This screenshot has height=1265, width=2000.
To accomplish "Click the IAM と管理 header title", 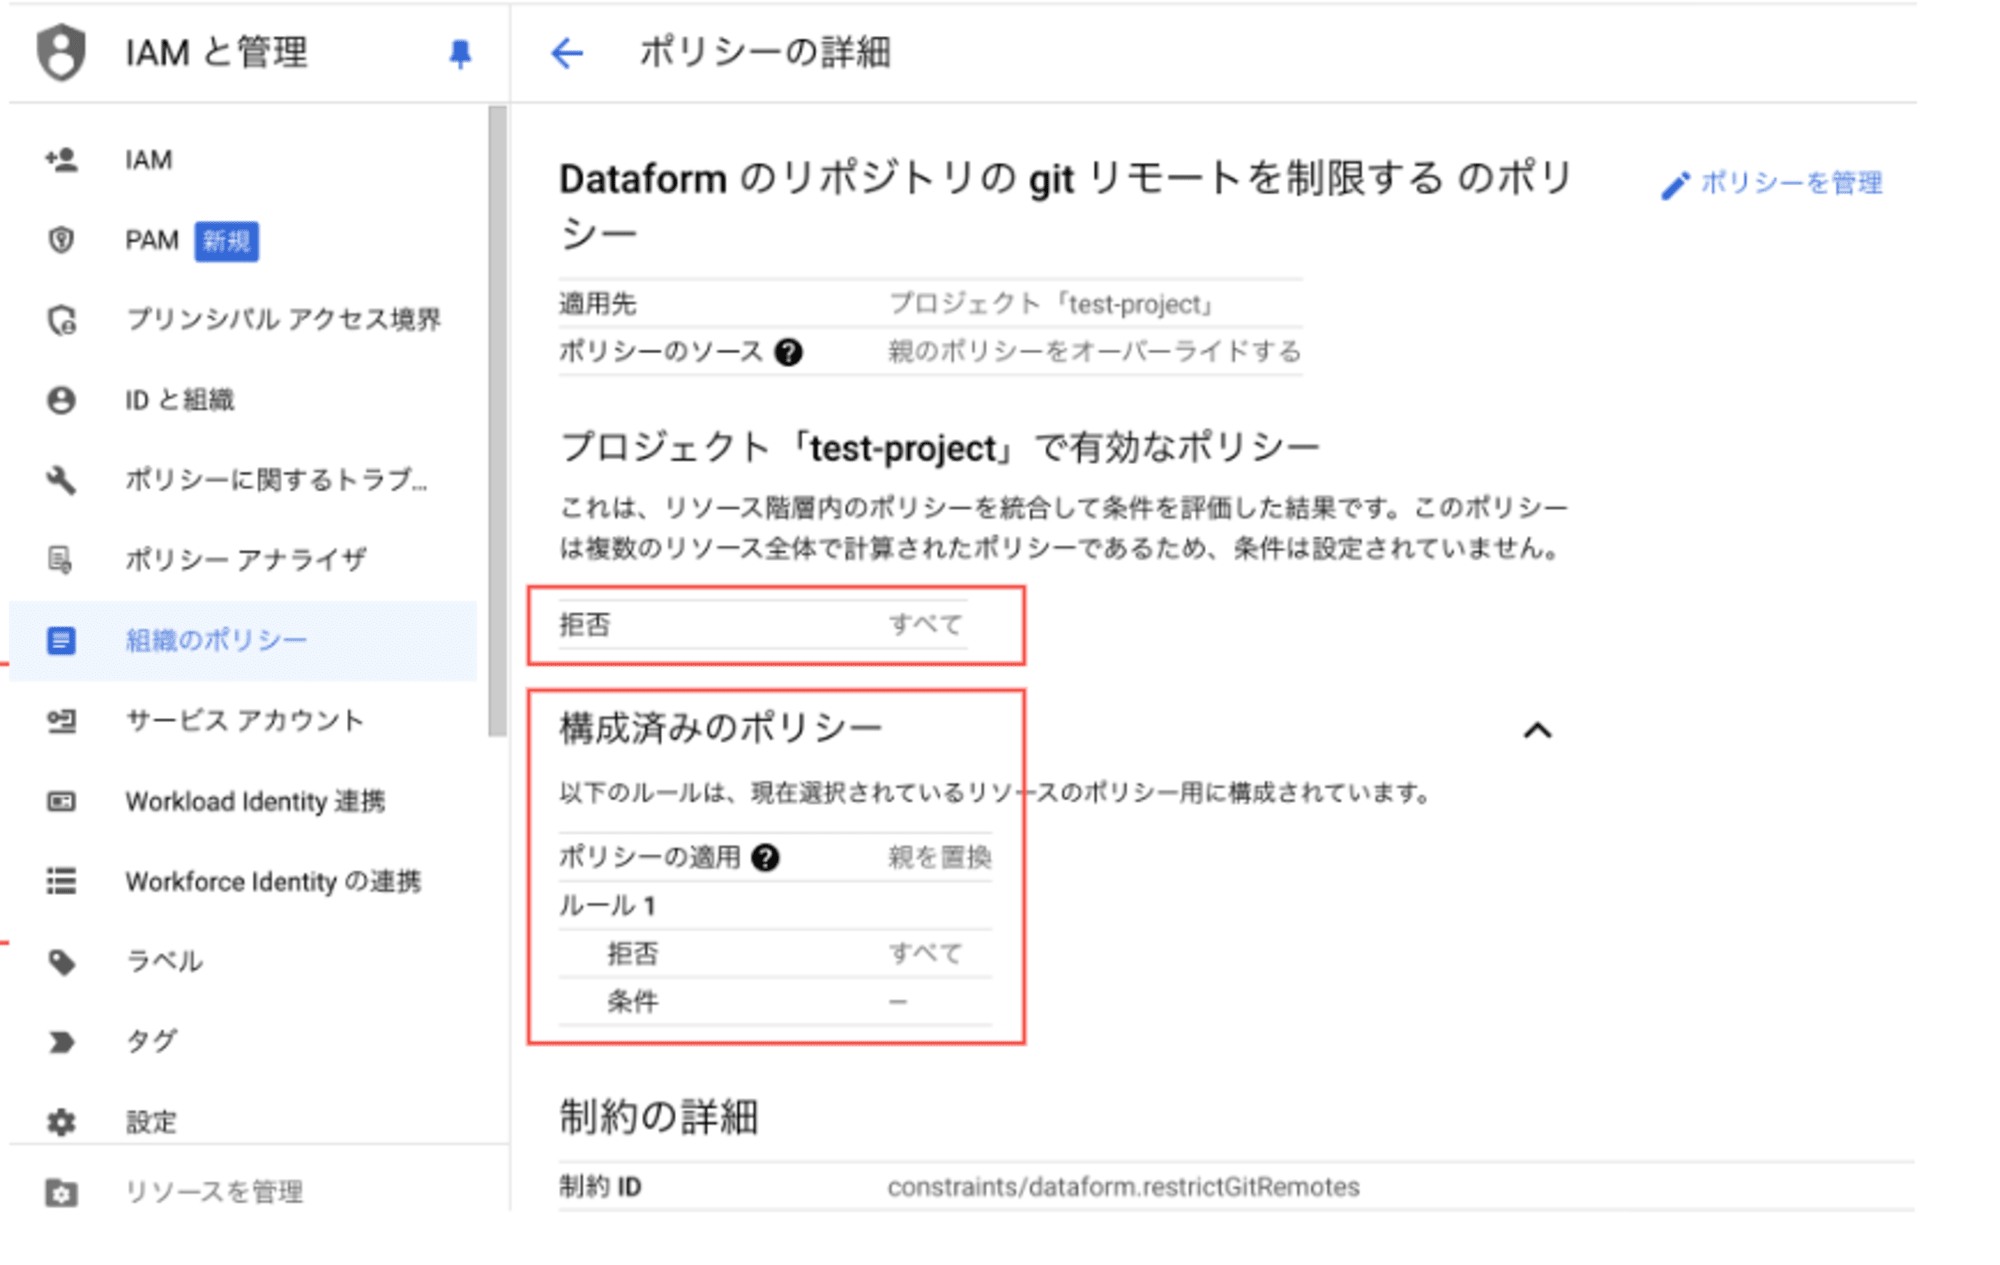I will click(217, 53).
